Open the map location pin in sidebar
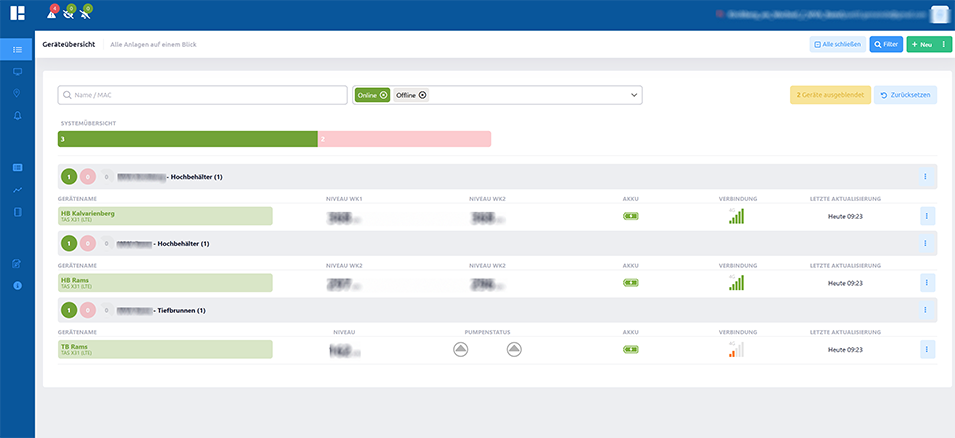This screenshot has width=955, height=438. click(17, 93)
